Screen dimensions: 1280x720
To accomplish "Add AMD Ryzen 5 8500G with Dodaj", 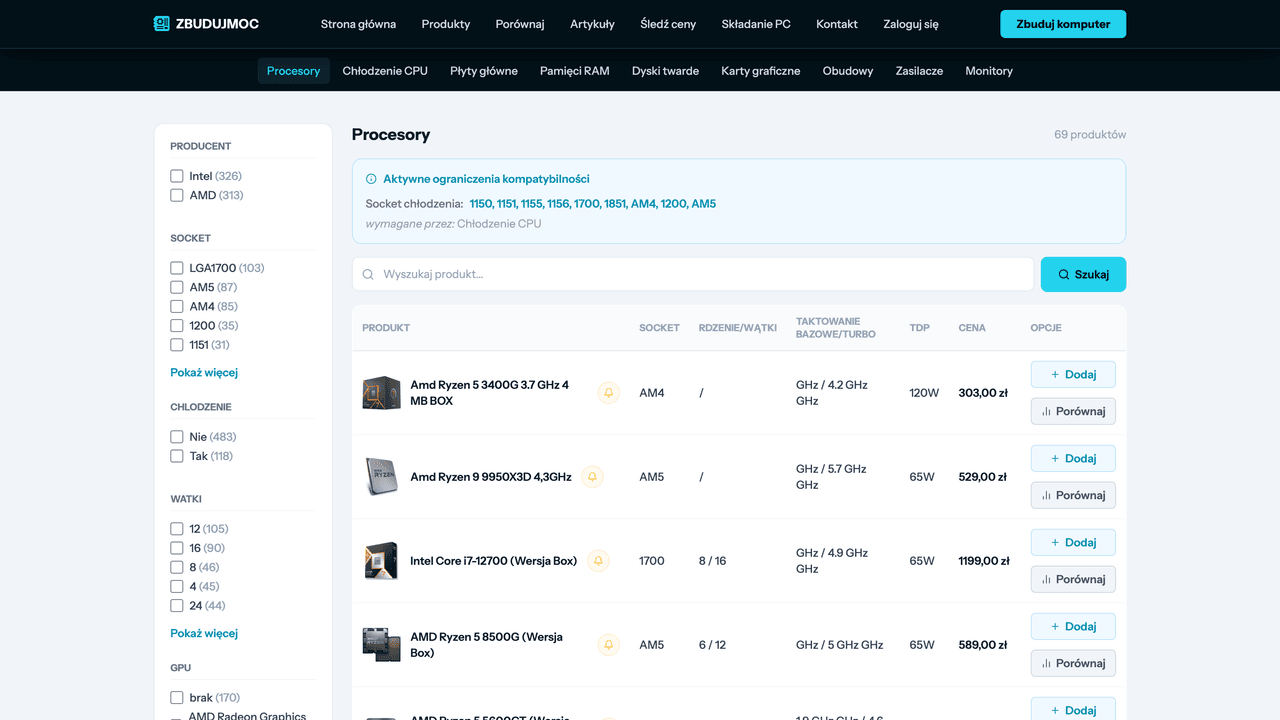I will pyautogui.click(x=1073, y=627).
